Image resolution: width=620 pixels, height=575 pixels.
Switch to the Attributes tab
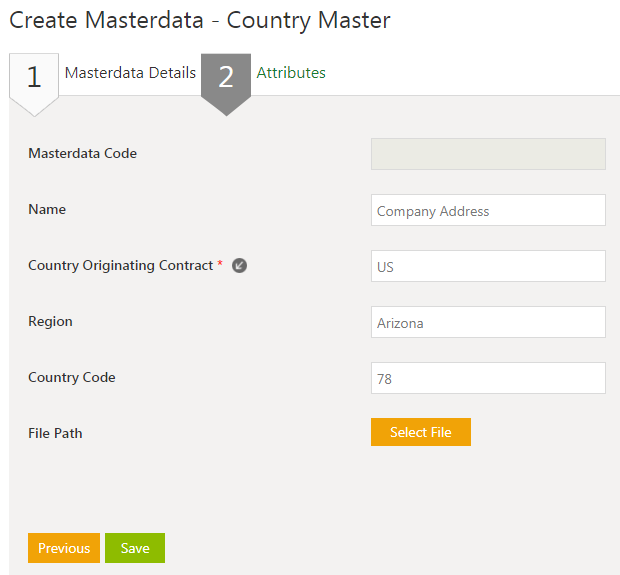[291, 73]
